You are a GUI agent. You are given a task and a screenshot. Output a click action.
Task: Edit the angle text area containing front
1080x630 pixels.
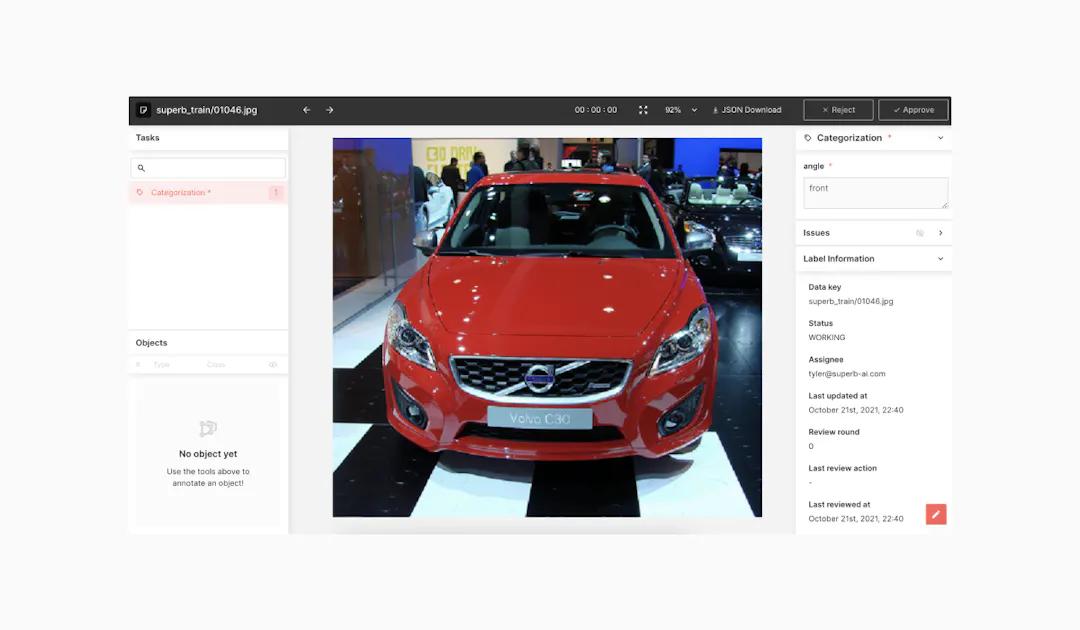point(875,193)
